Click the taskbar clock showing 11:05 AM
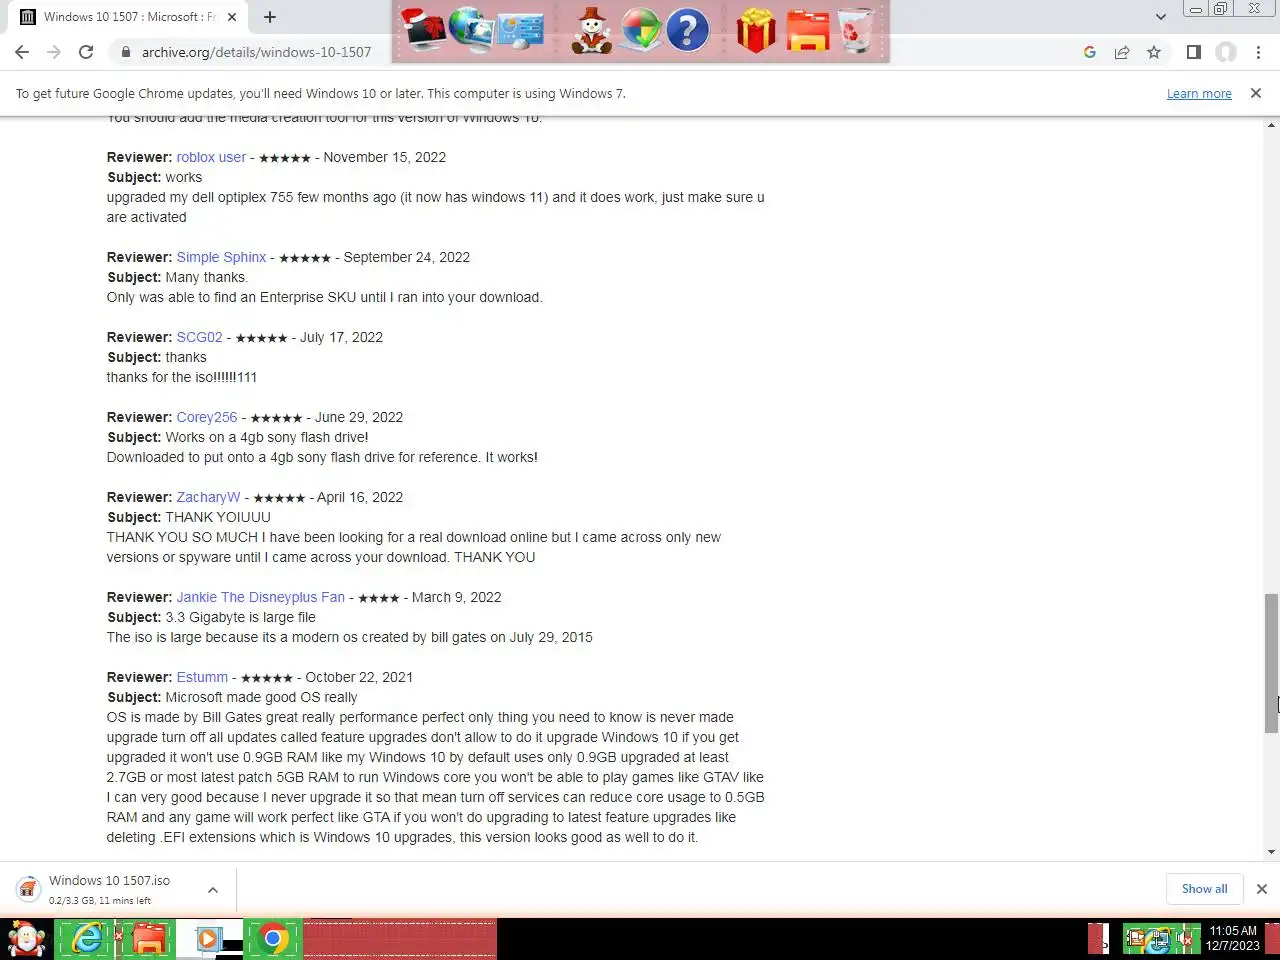This screenshot has width=1280, height=960. click(x=1233, y=938)
